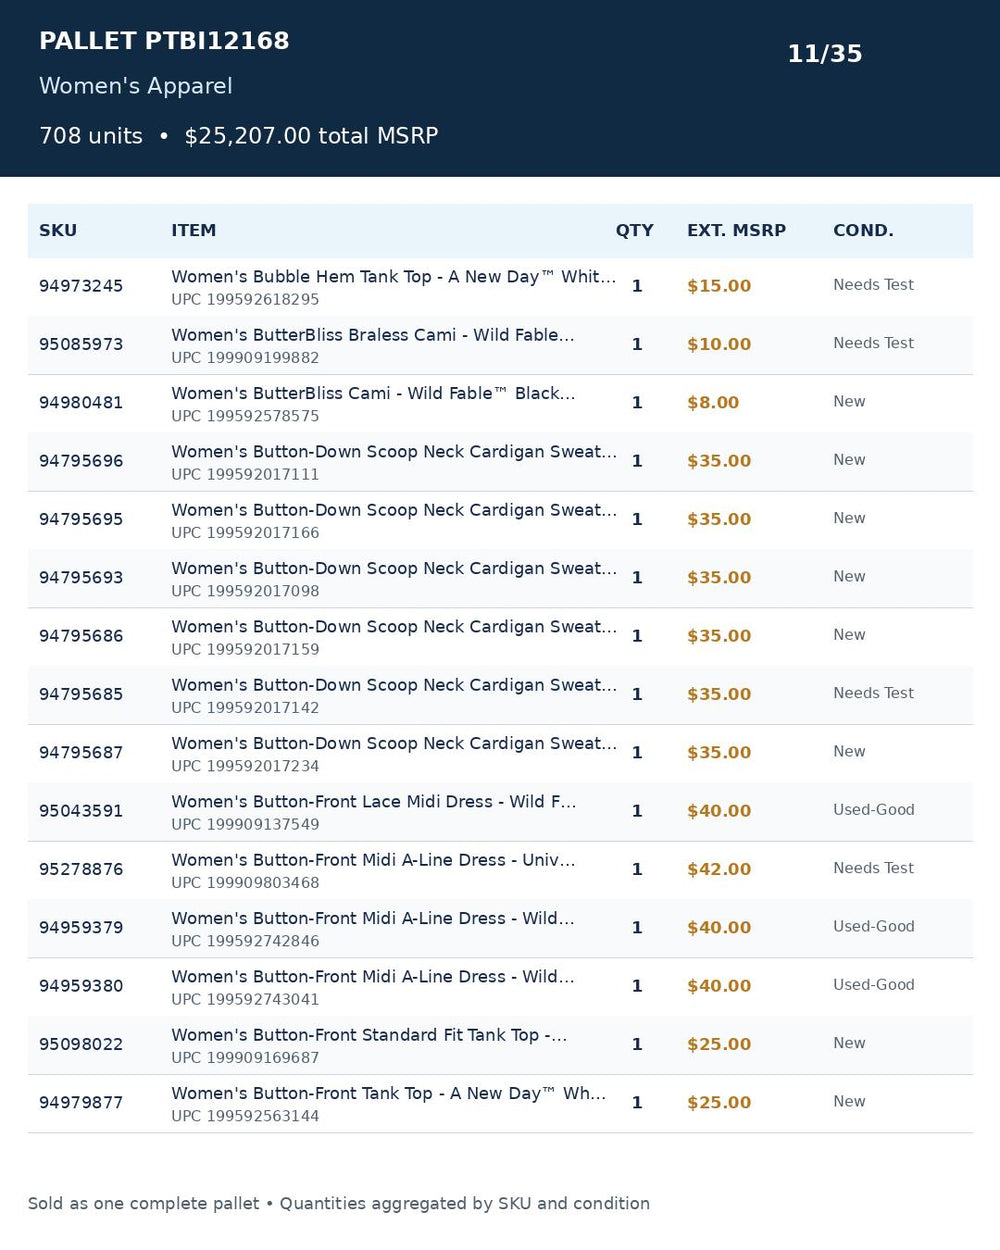Click UPC 199909803468
The width and height of the screenshot is (1000, 1250).
(x=245, y=883)
